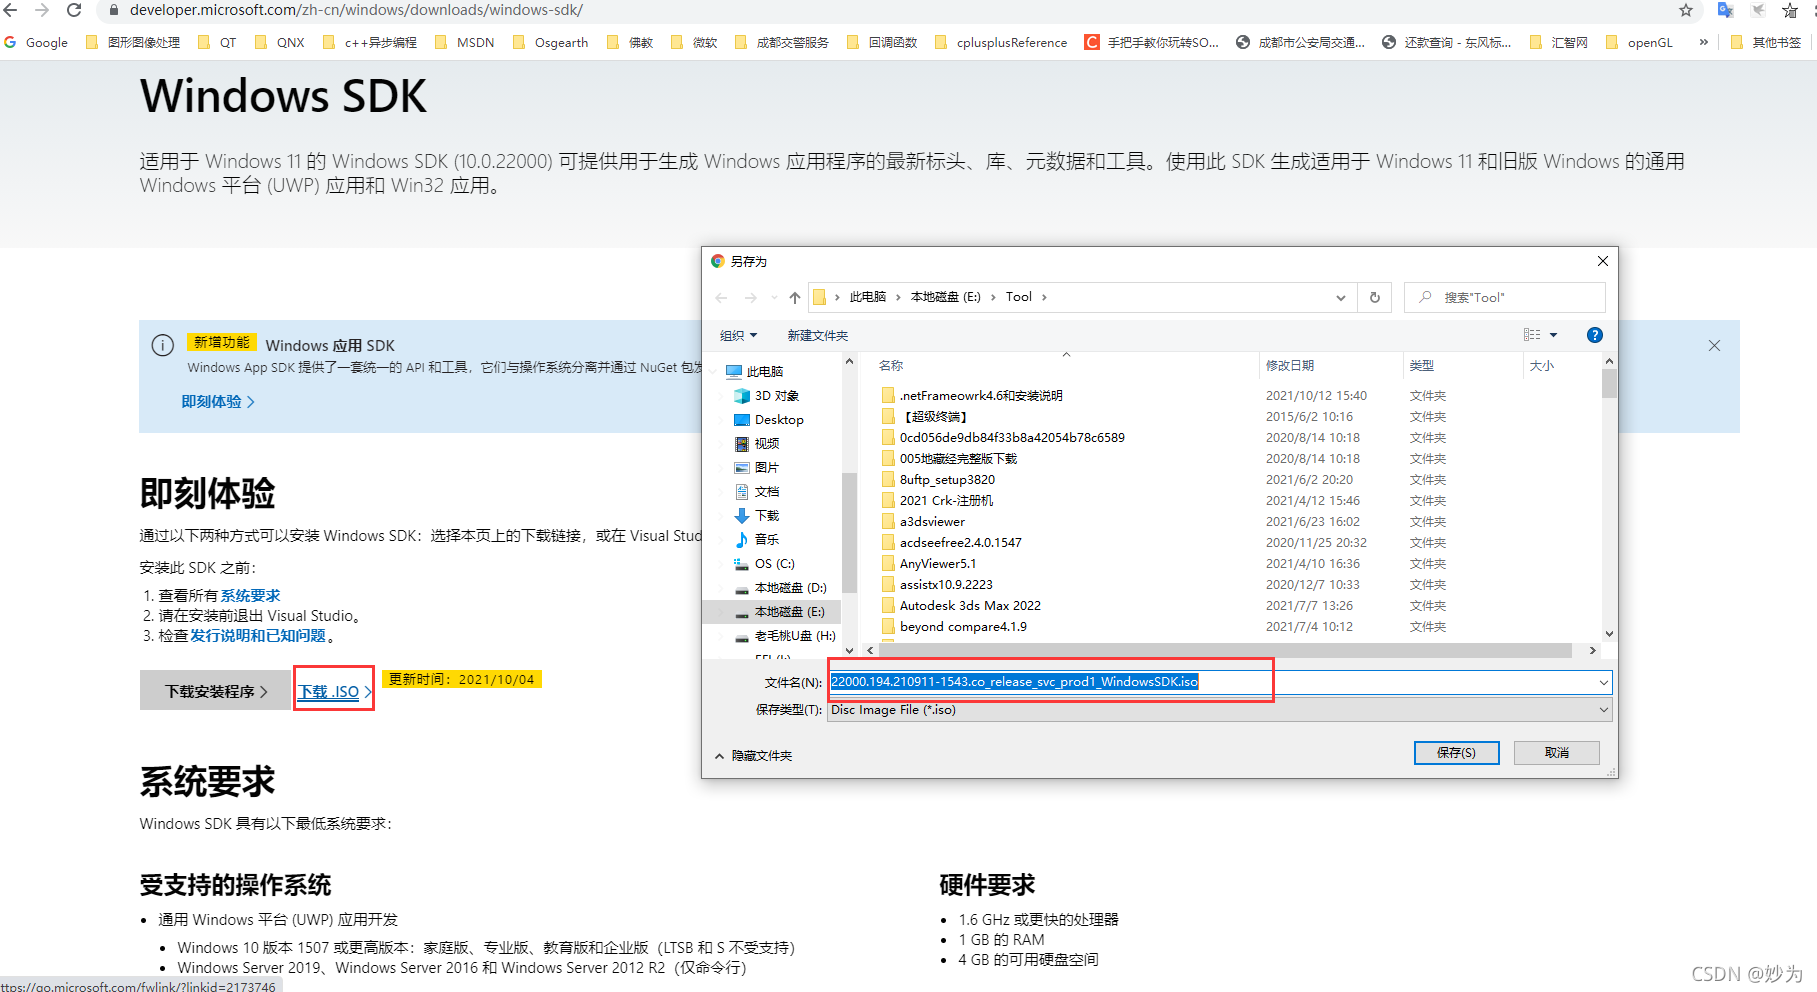Open the QNX bookmark folder
1817x992 pixels.
(x=280, y=42)
